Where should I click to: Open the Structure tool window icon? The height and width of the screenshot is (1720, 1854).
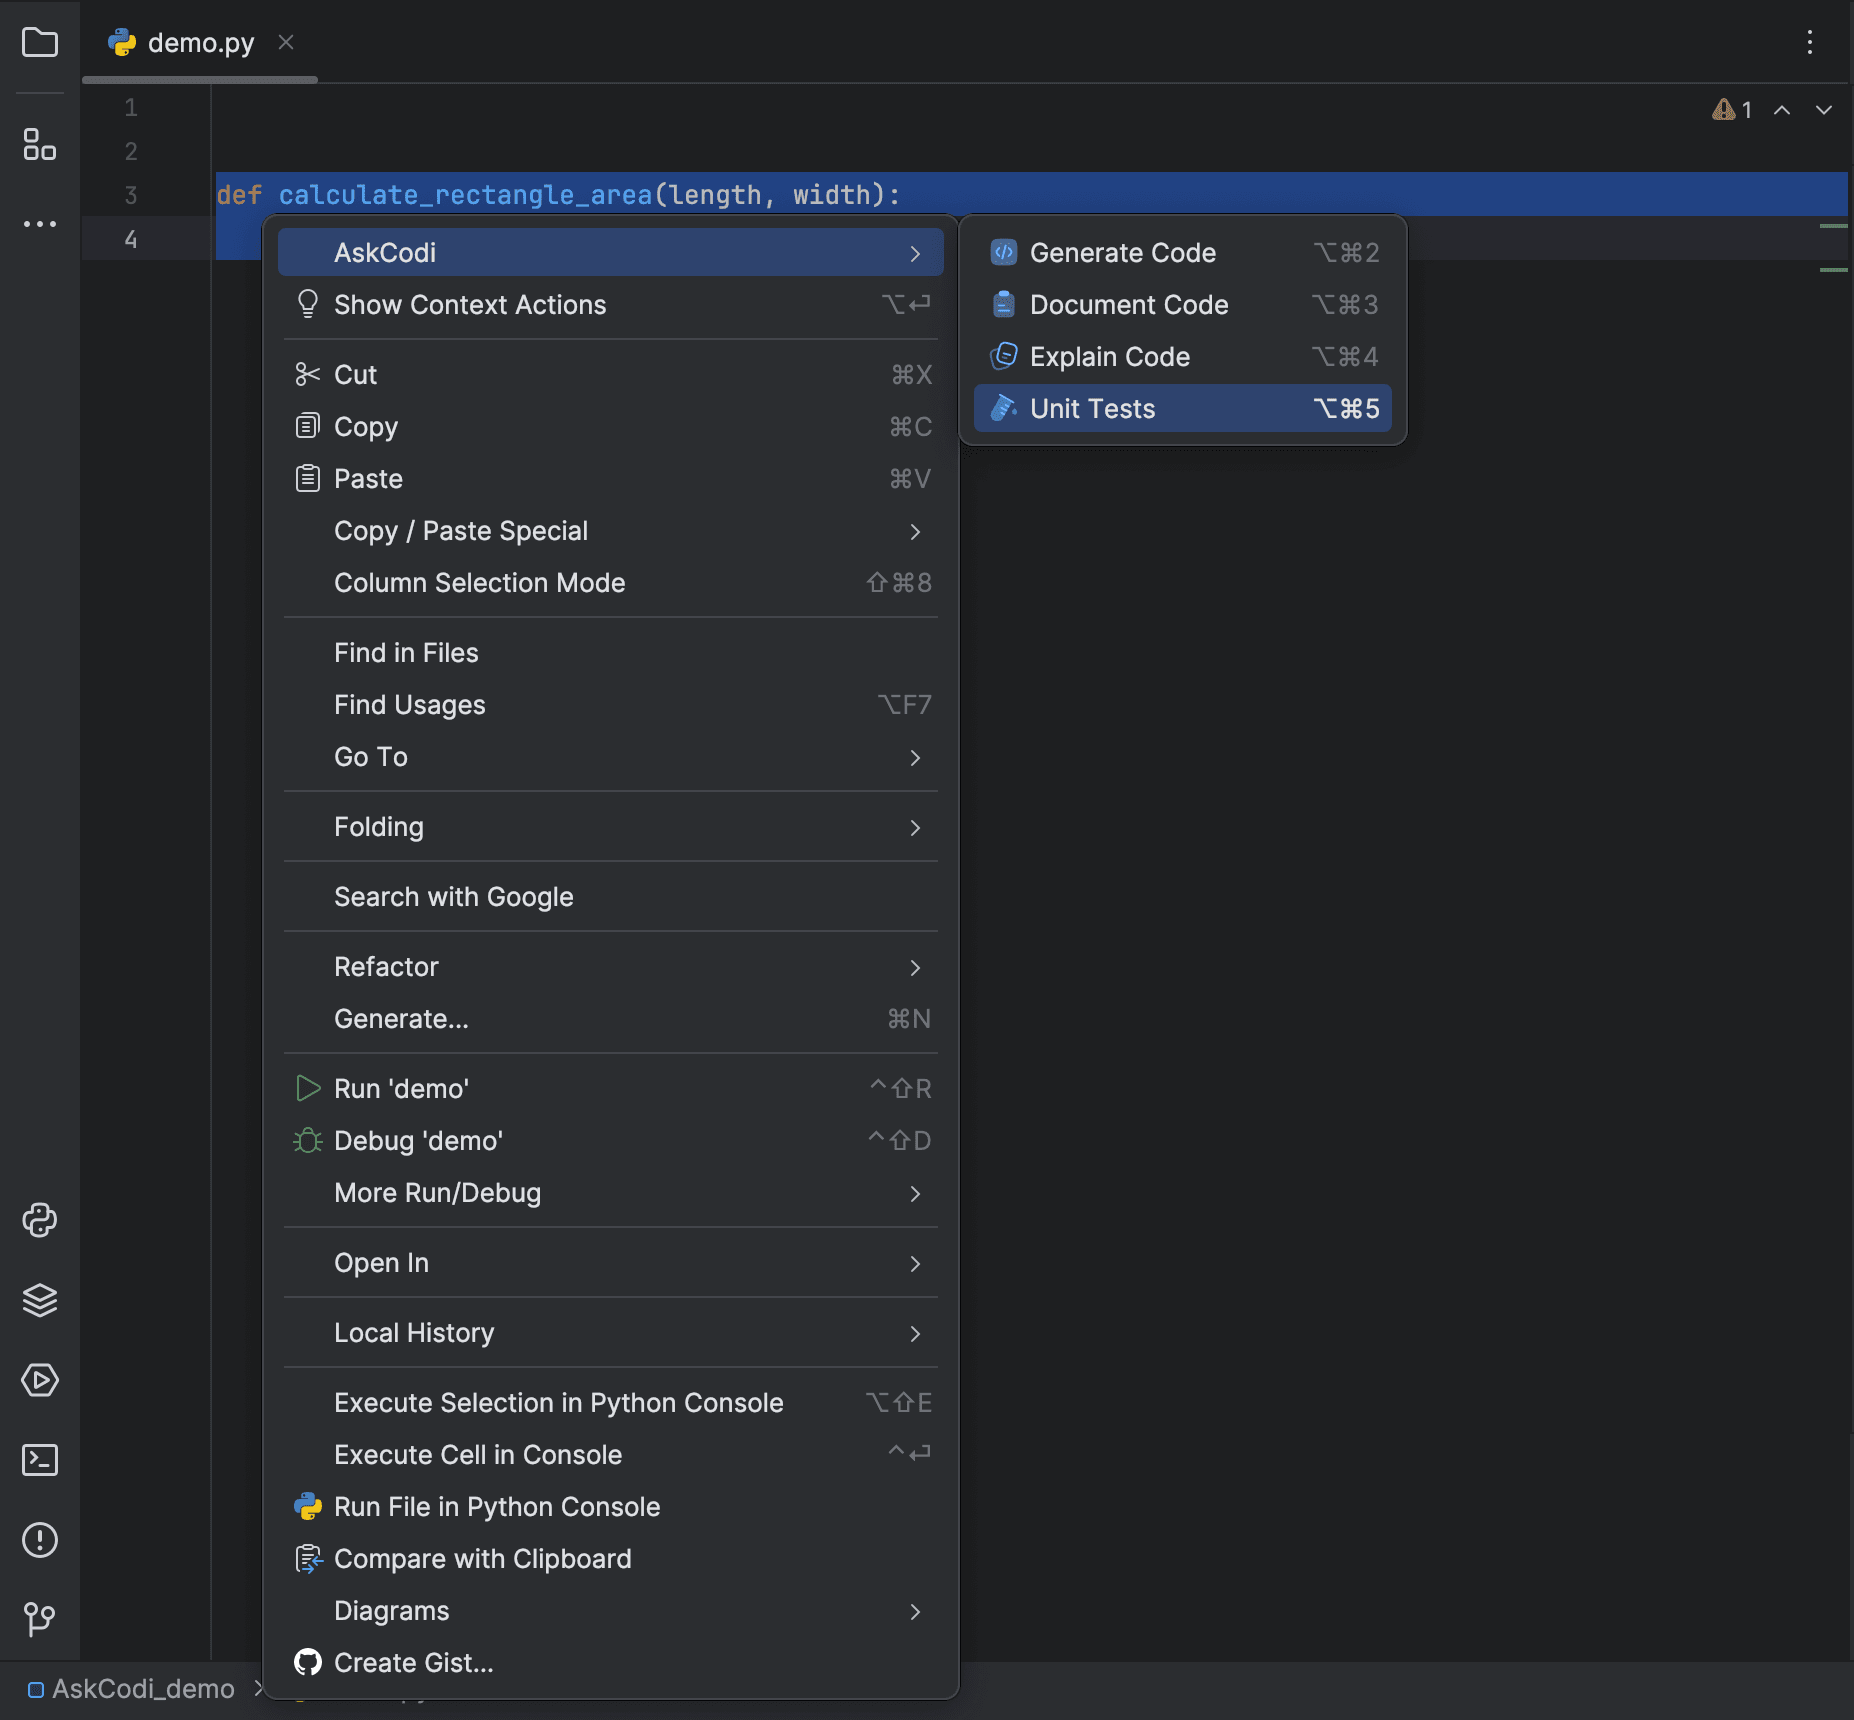[x=40, y=144]
